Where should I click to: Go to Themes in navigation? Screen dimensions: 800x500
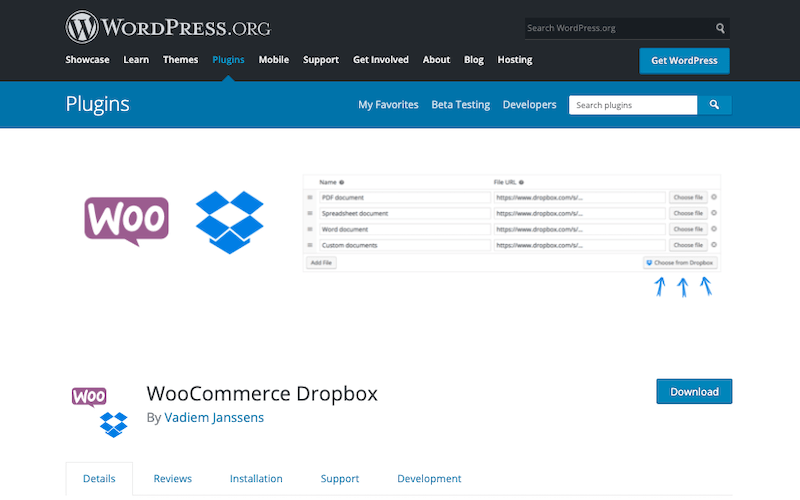(x=181, y=60)
